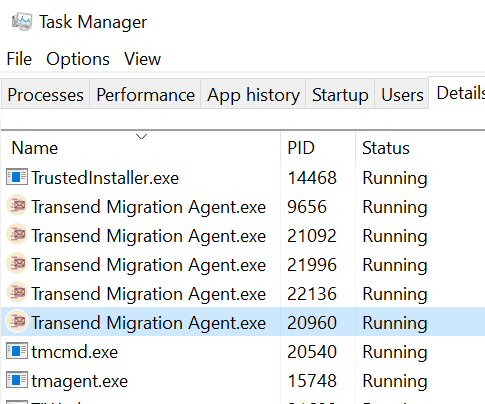Click icon of Transend Migration Agent PID 9656
This screenshot has height=404, width=485.
tap(17, 206)
